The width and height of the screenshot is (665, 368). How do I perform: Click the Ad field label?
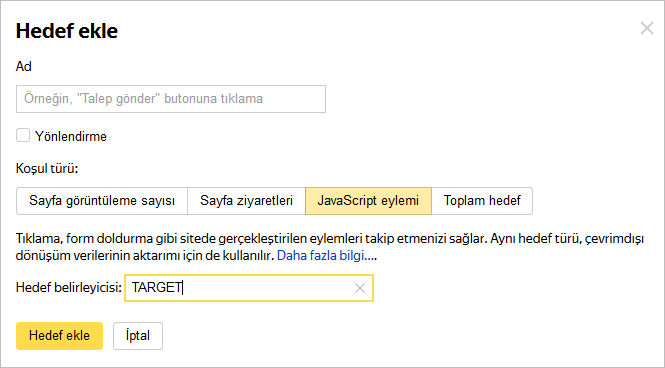click(x=24, y=67)
